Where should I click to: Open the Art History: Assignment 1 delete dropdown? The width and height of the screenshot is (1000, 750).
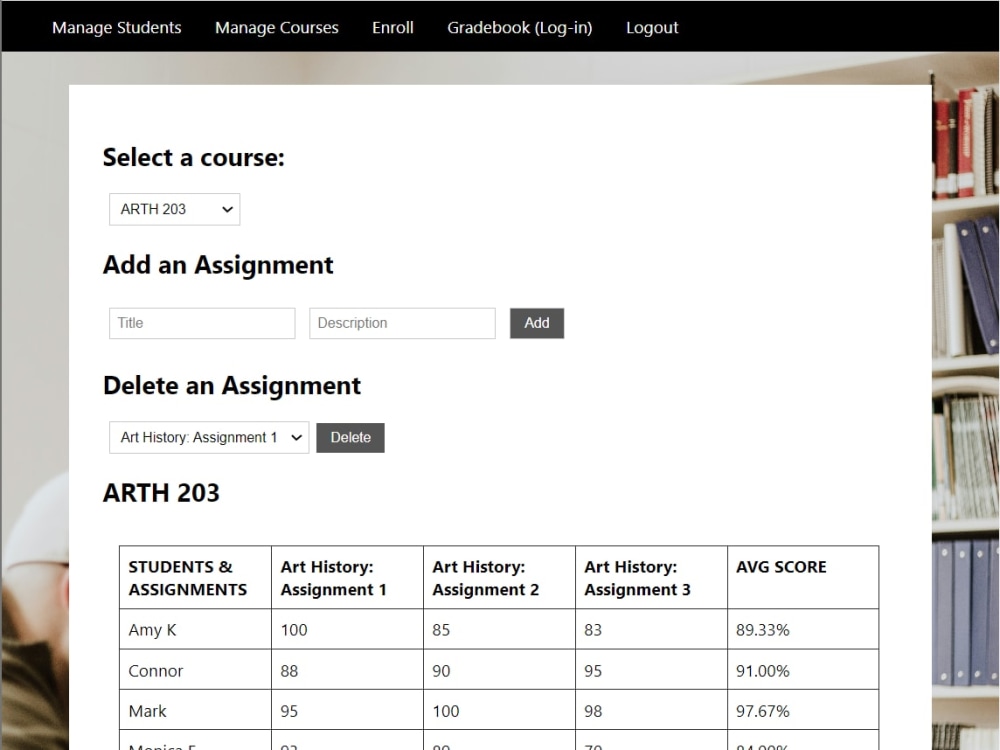209,438
